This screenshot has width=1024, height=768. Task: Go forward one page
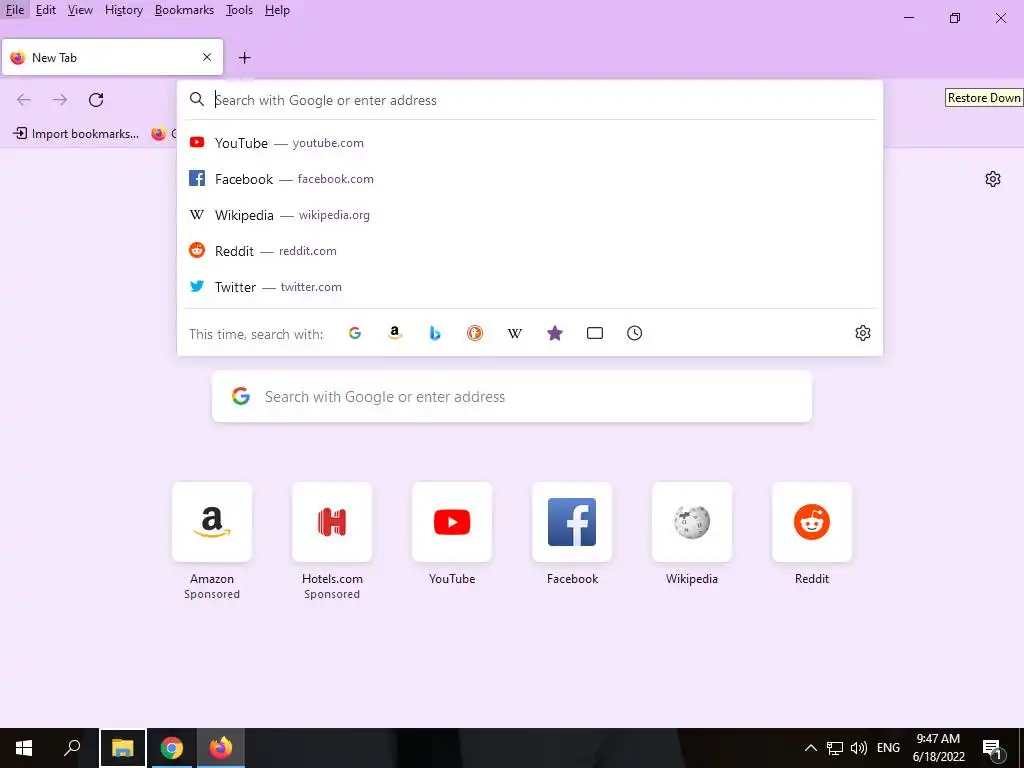point(60,100)
